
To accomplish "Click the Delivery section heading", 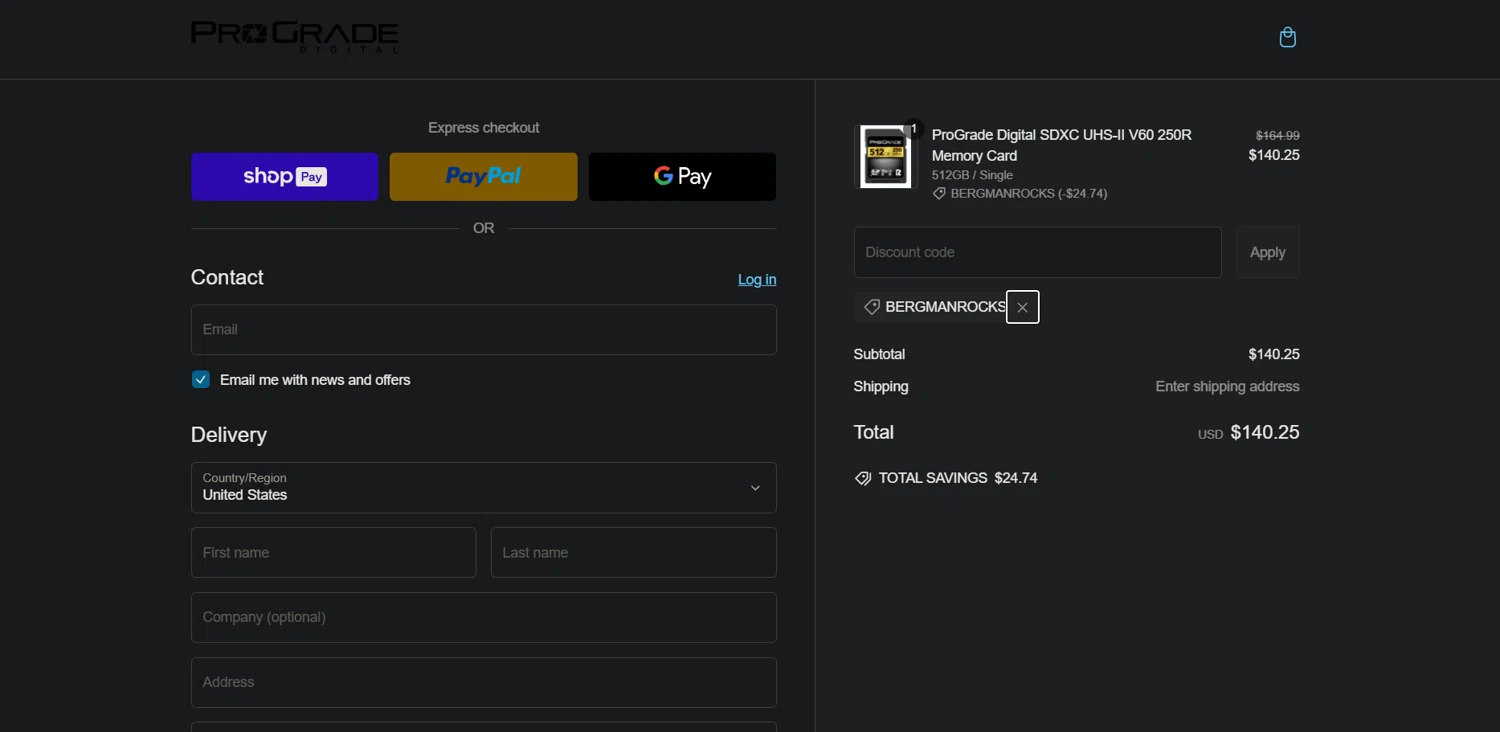I will 229,435.
